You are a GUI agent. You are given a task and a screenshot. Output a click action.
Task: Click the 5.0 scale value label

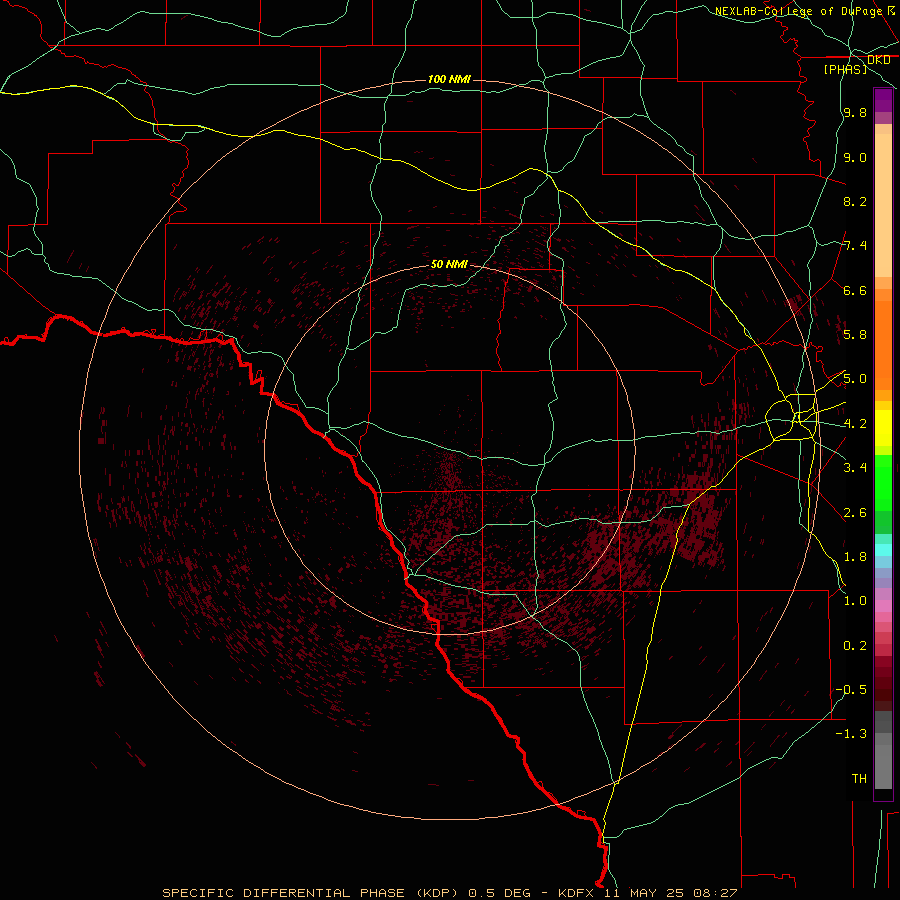[855, 379]
